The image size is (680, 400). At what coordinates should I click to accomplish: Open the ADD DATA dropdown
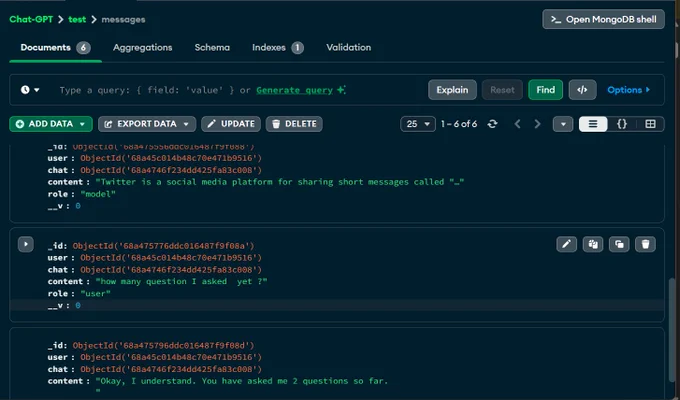[51, 124]
